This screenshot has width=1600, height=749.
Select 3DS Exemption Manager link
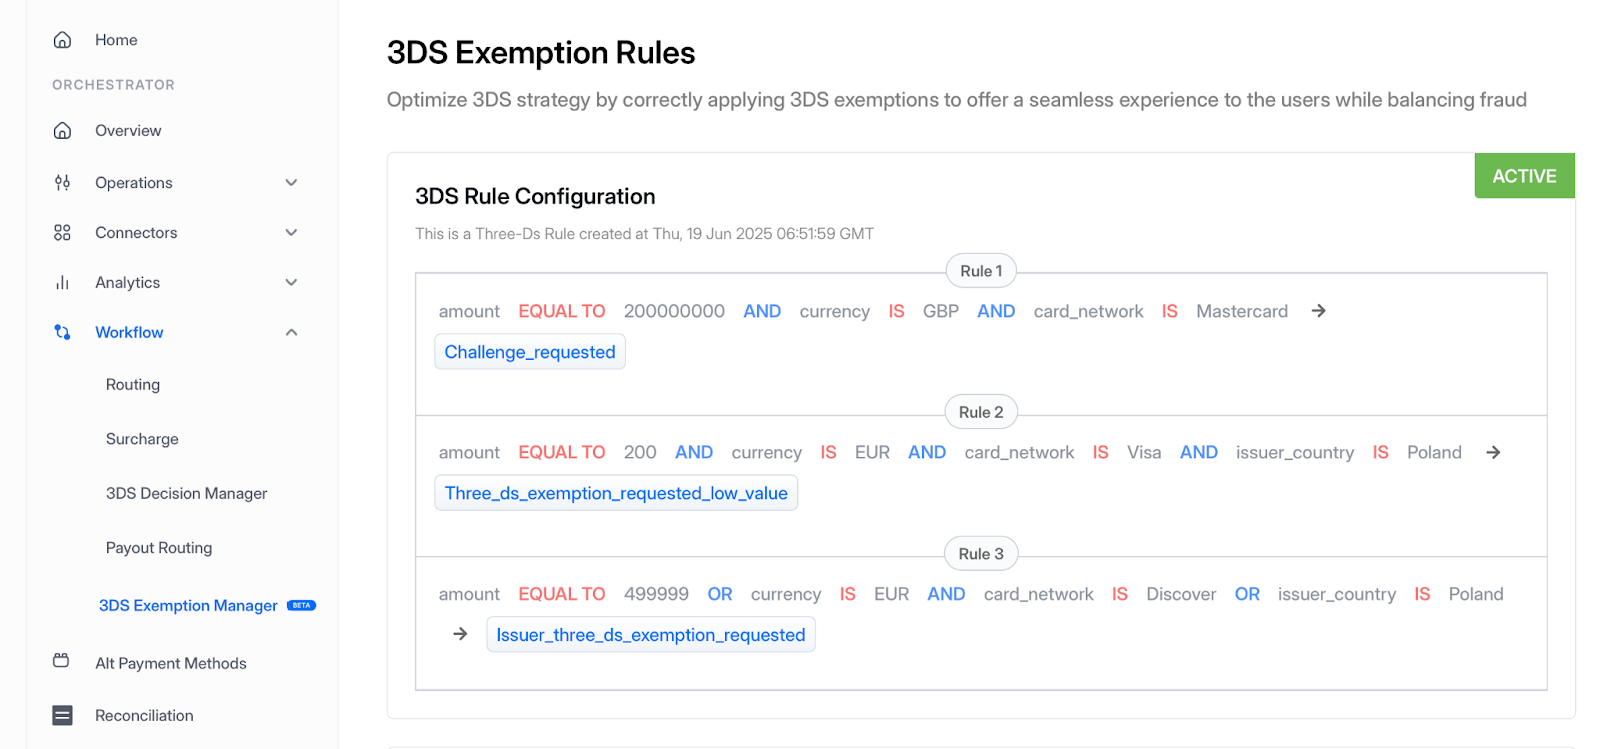click(x=188, y=606)
